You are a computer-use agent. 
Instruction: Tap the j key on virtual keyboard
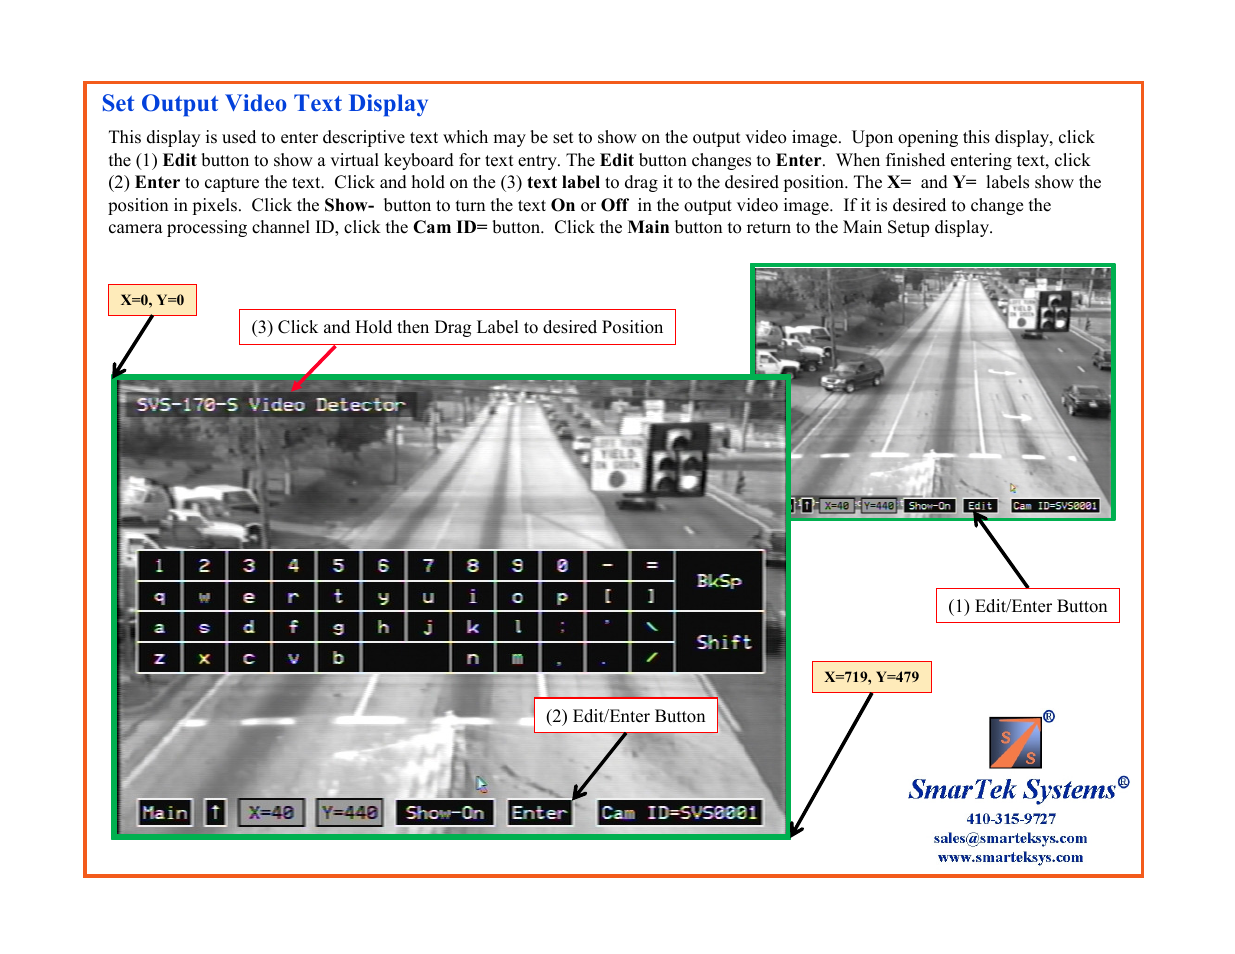click(428, 628)
